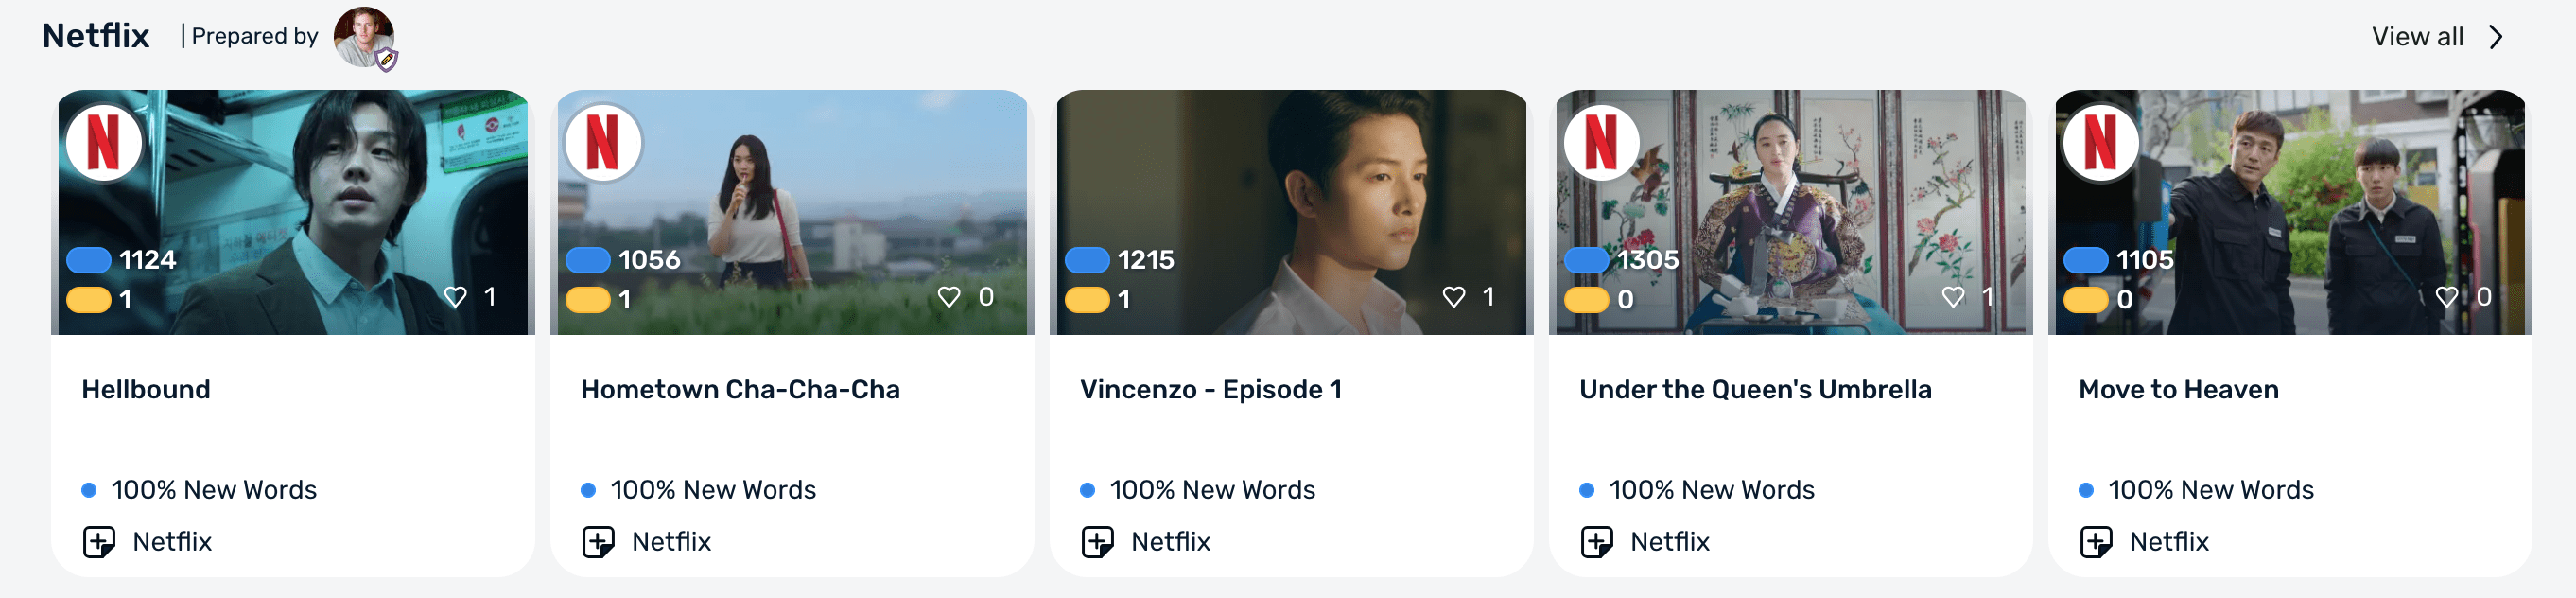Click Netflix logo on Move to Heaven thumbnail
Viewport: 2576px width, 598px height.
tap(2100, 142)
